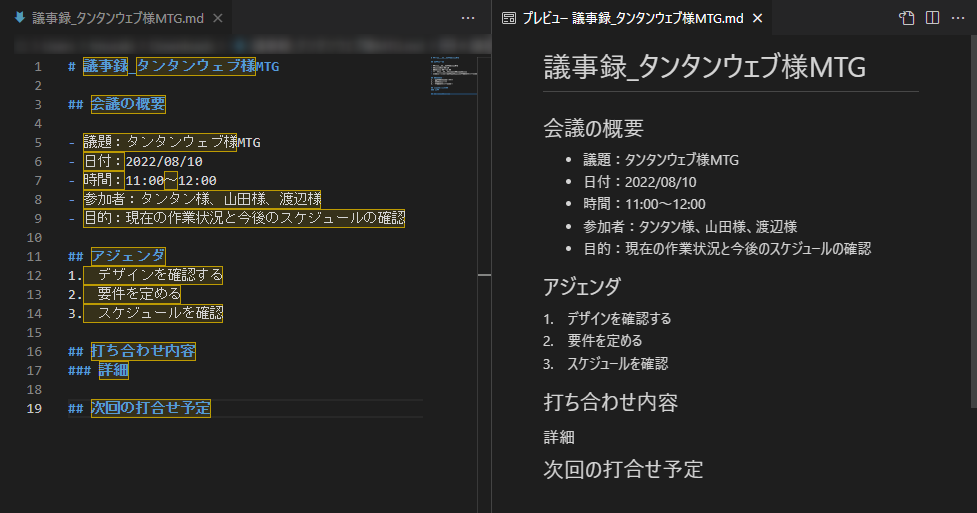This screenshot has height=513, width=977.
Task: Click 次回の打合せ予定 heading in the preview
Action: [623, 469]
